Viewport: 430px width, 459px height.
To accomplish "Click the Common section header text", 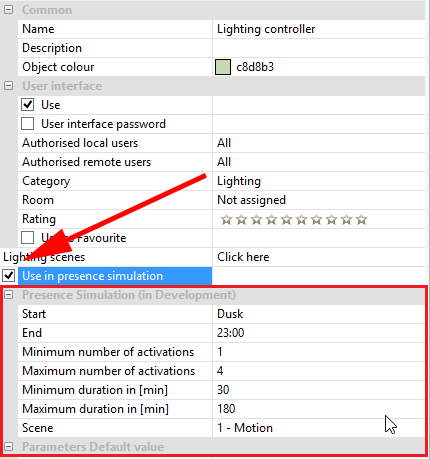I will point(47,10).
